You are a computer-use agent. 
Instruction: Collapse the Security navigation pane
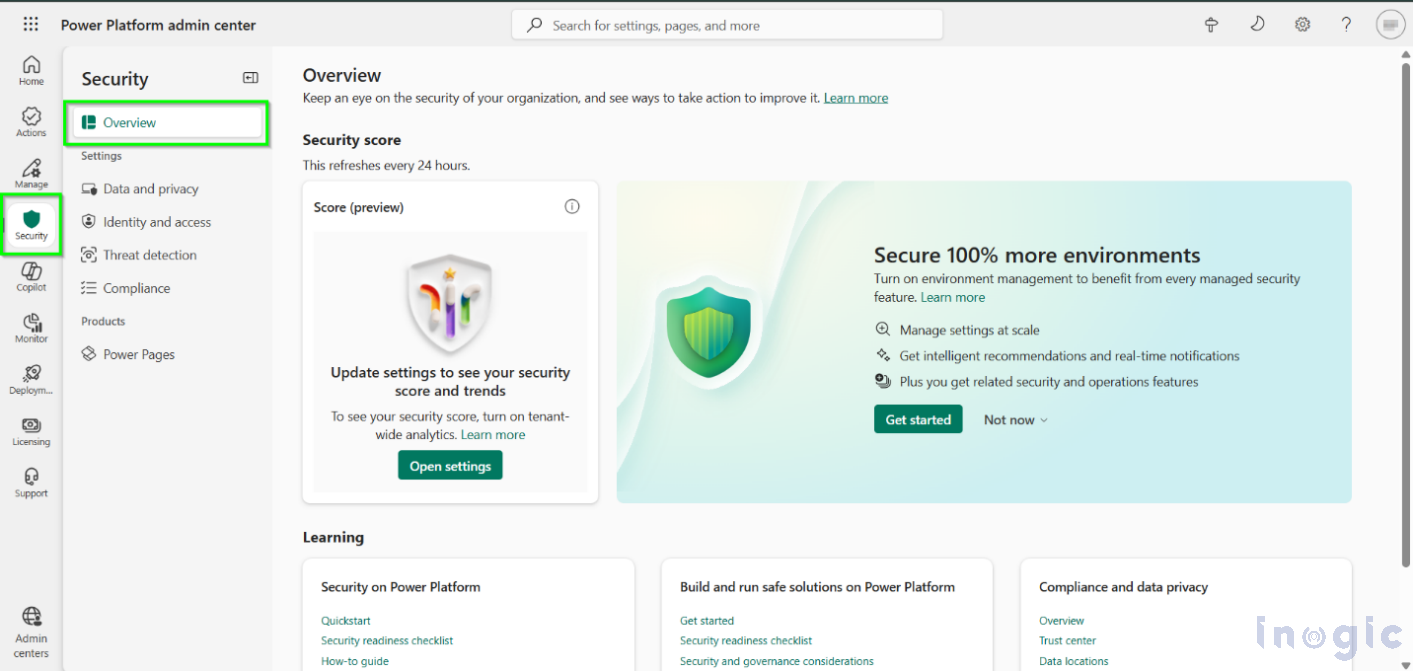pyautogui.click(x=250, y=77)
